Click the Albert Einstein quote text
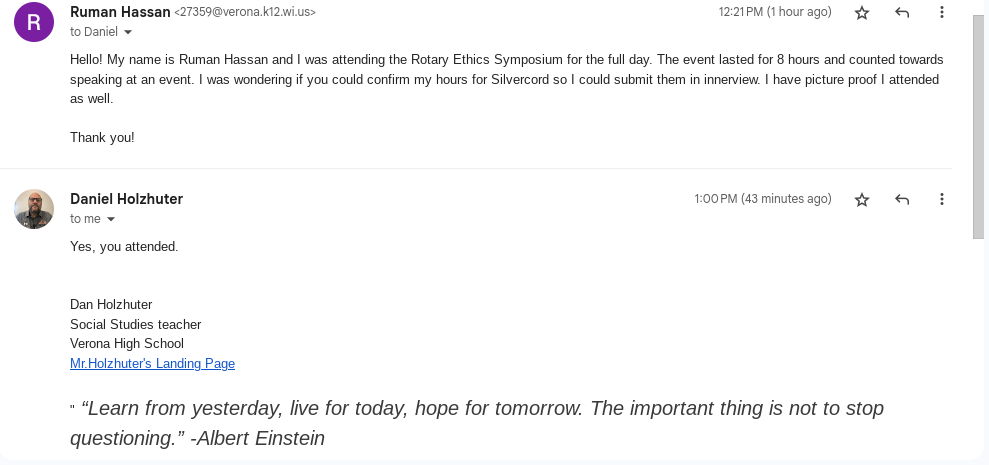This screenshot has height=465, width=989. coord(476,423)
